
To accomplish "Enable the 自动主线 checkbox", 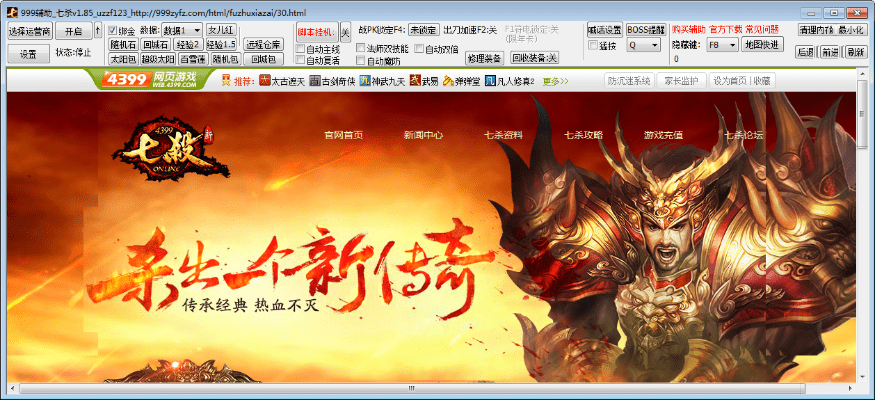I will coord(302,49).
